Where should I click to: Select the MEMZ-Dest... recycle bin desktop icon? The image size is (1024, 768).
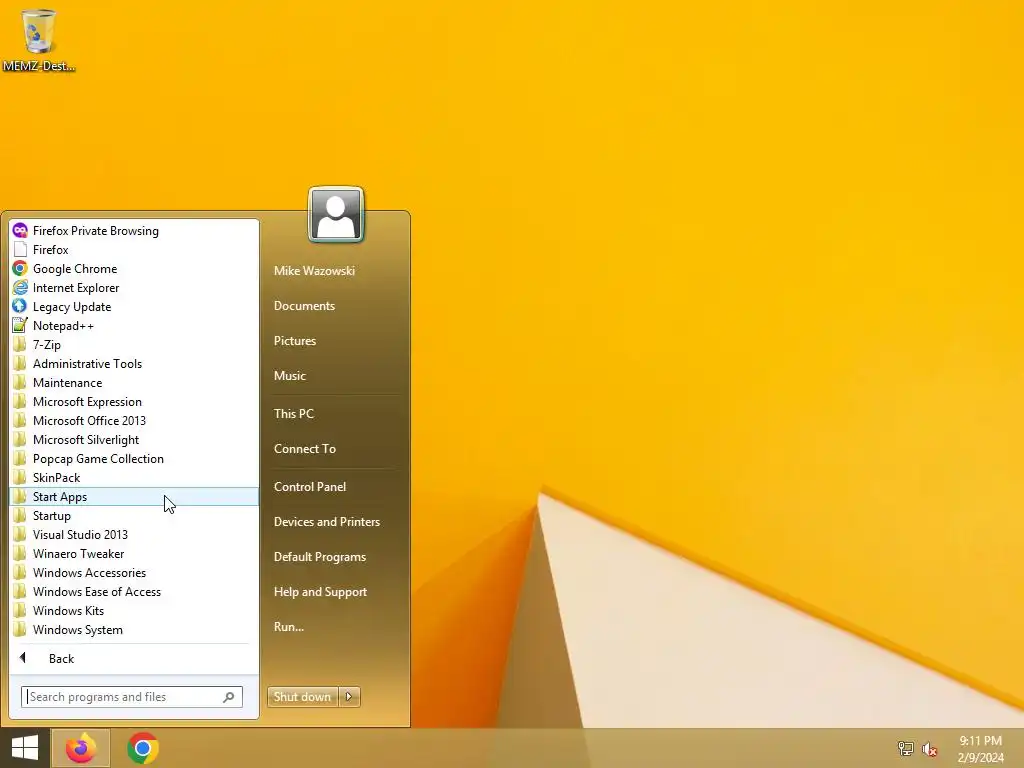click(39, 40)
